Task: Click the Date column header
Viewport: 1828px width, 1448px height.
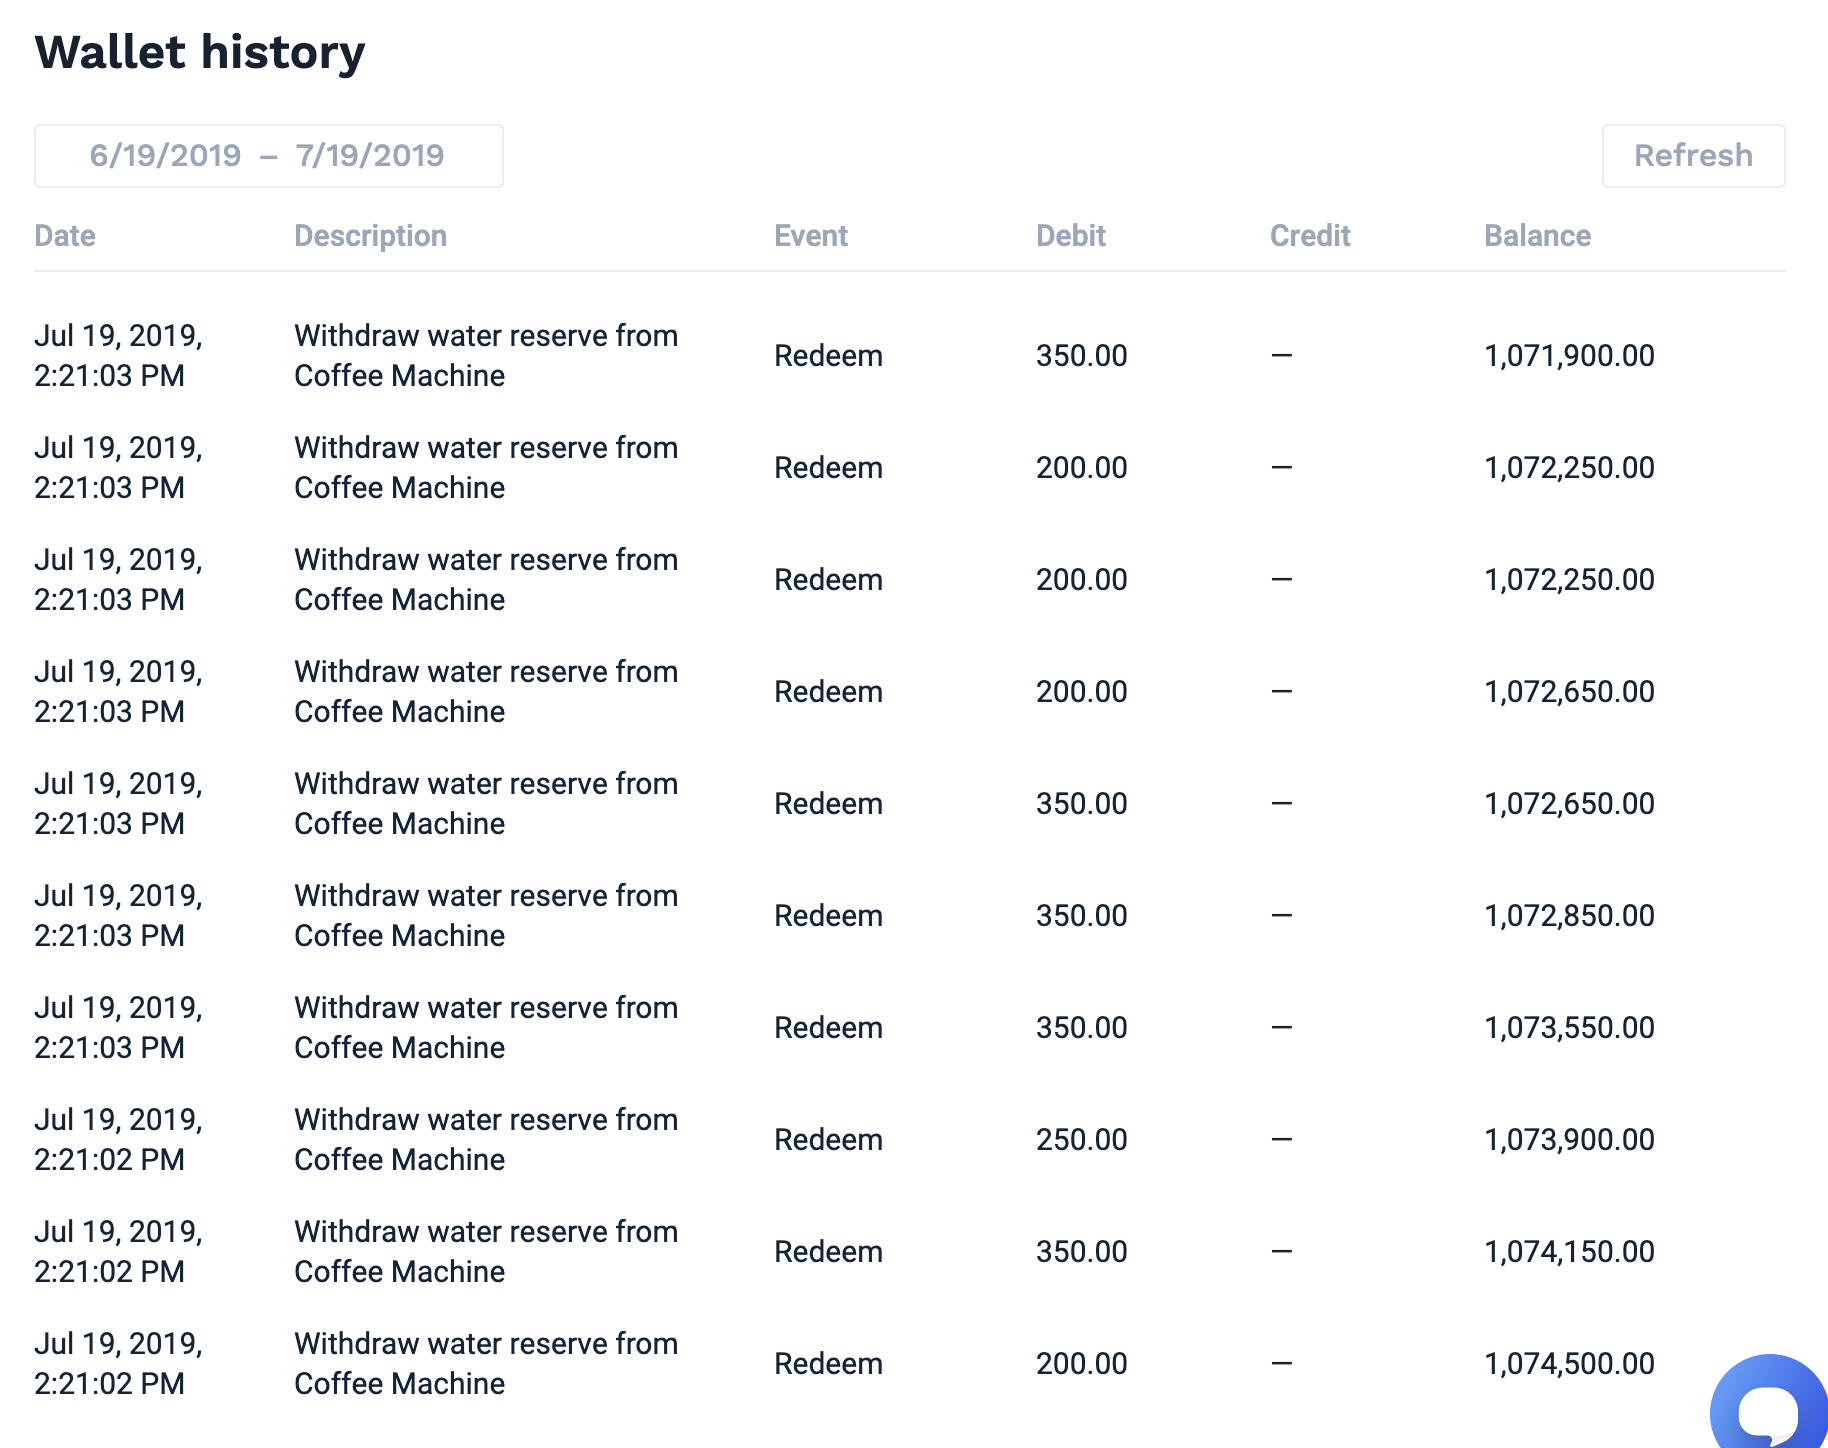Action: tap(65, 236)
